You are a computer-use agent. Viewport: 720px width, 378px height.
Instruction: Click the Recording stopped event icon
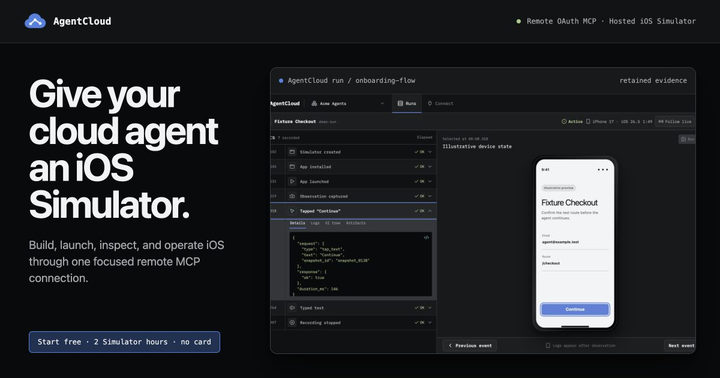click(292, 322)
